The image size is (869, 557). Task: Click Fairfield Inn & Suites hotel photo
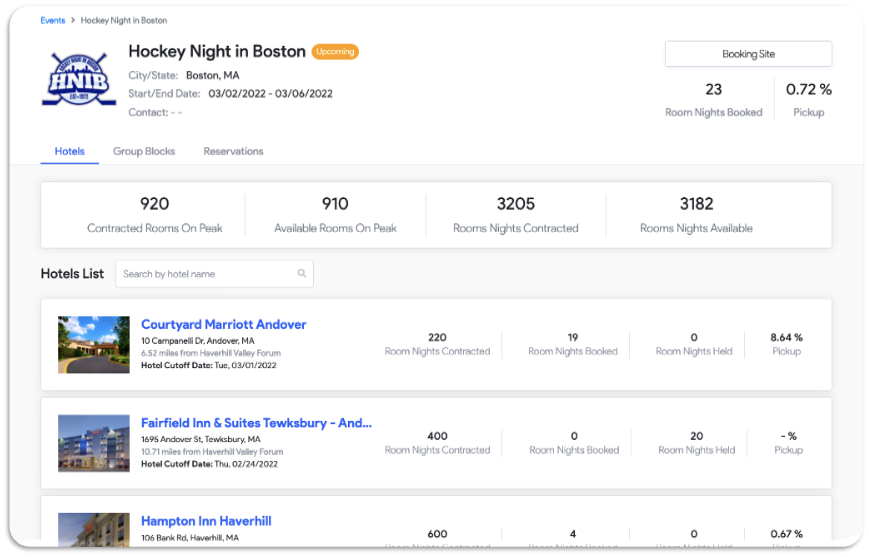pos(94,443)
